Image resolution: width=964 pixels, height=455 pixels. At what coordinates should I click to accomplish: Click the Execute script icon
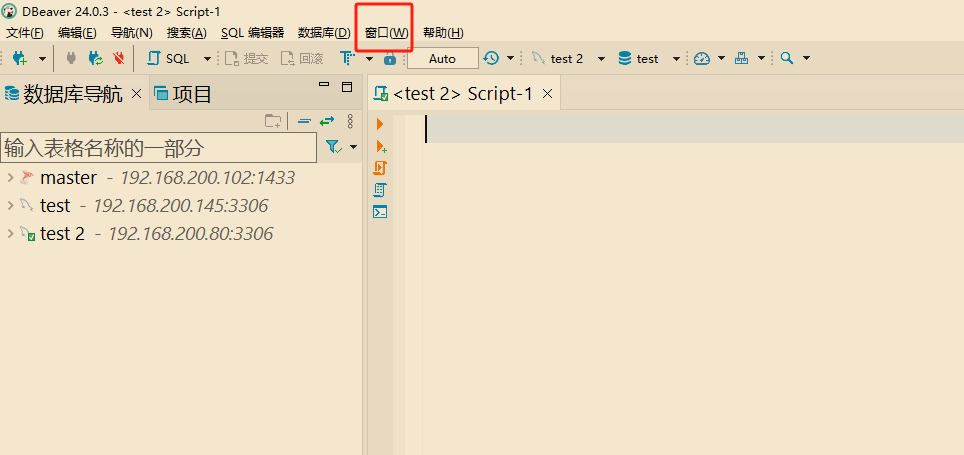tap(380, 168)
